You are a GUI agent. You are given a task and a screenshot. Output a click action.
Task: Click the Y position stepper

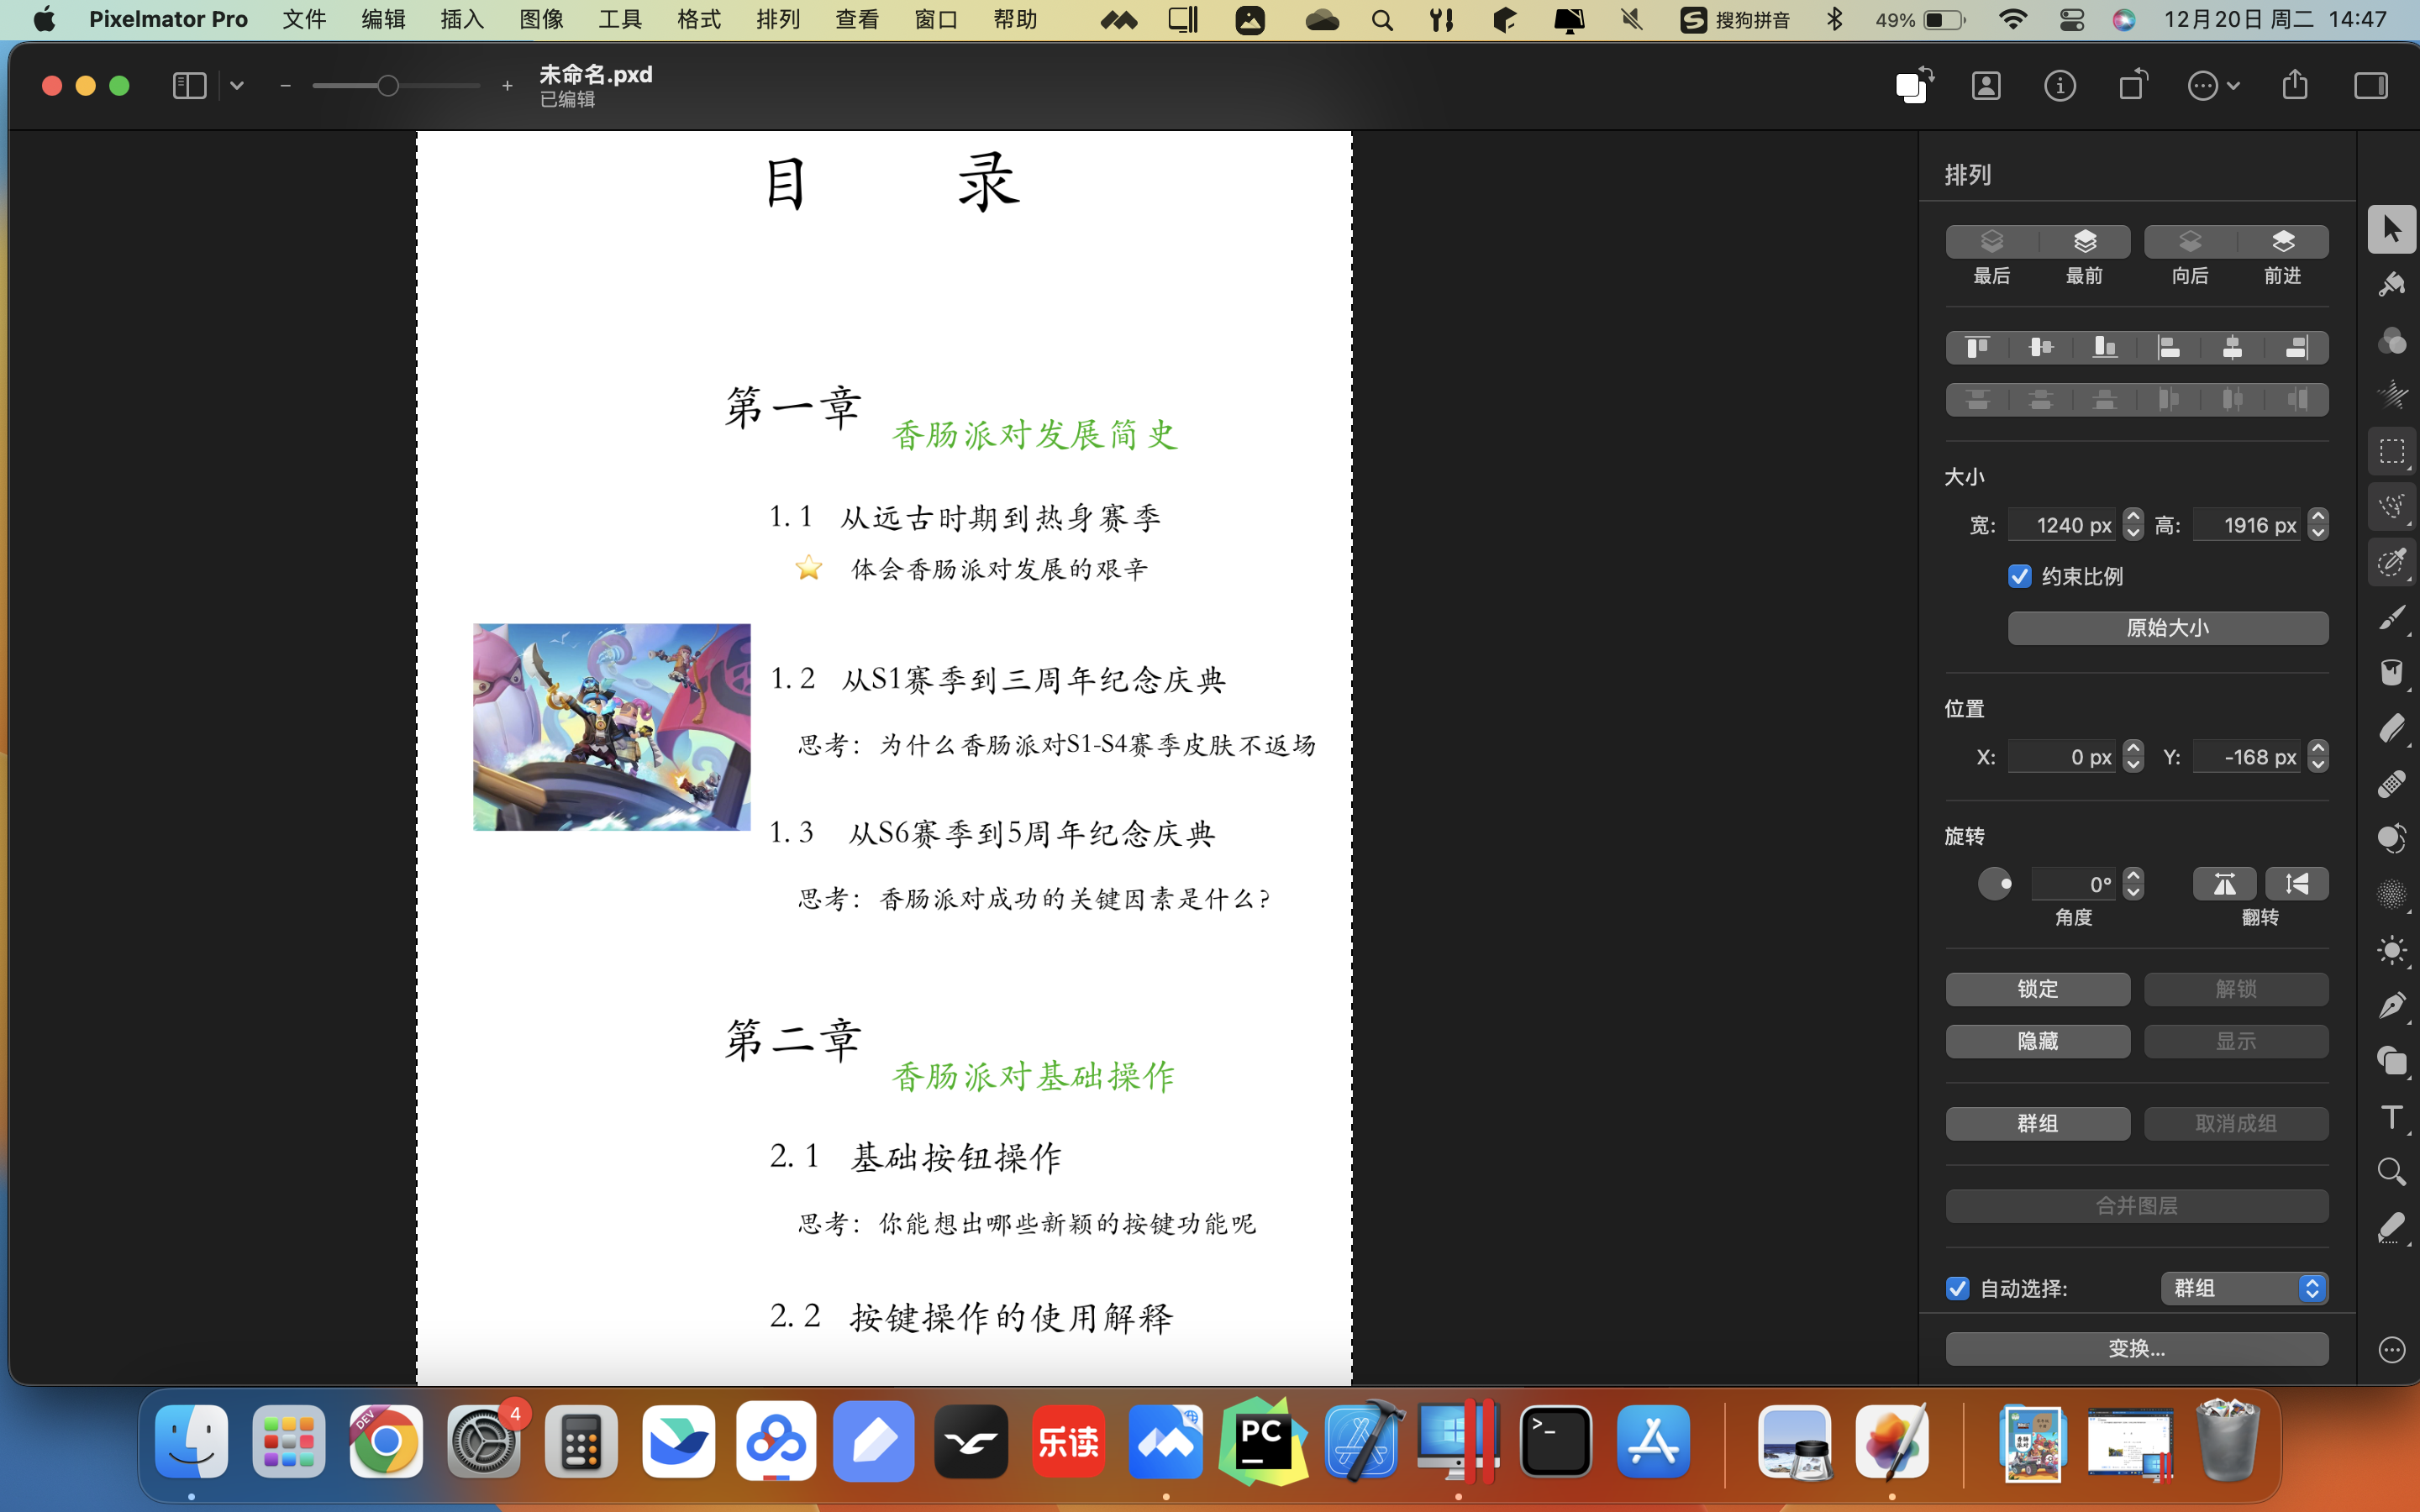click(2318, 756)
